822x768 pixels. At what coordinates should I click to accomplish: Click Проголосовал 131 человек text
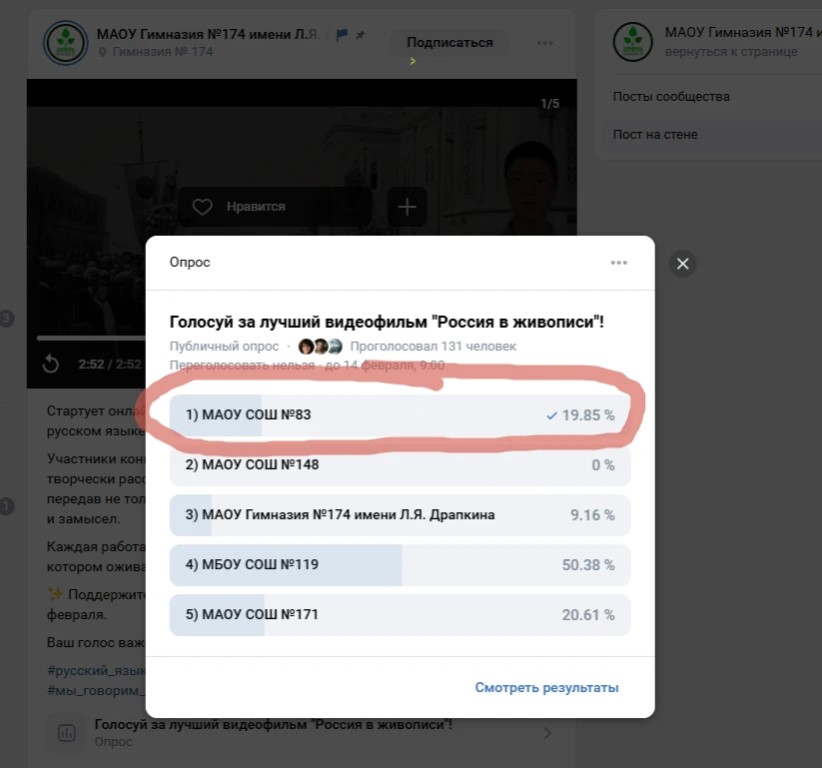coord(433,346)
